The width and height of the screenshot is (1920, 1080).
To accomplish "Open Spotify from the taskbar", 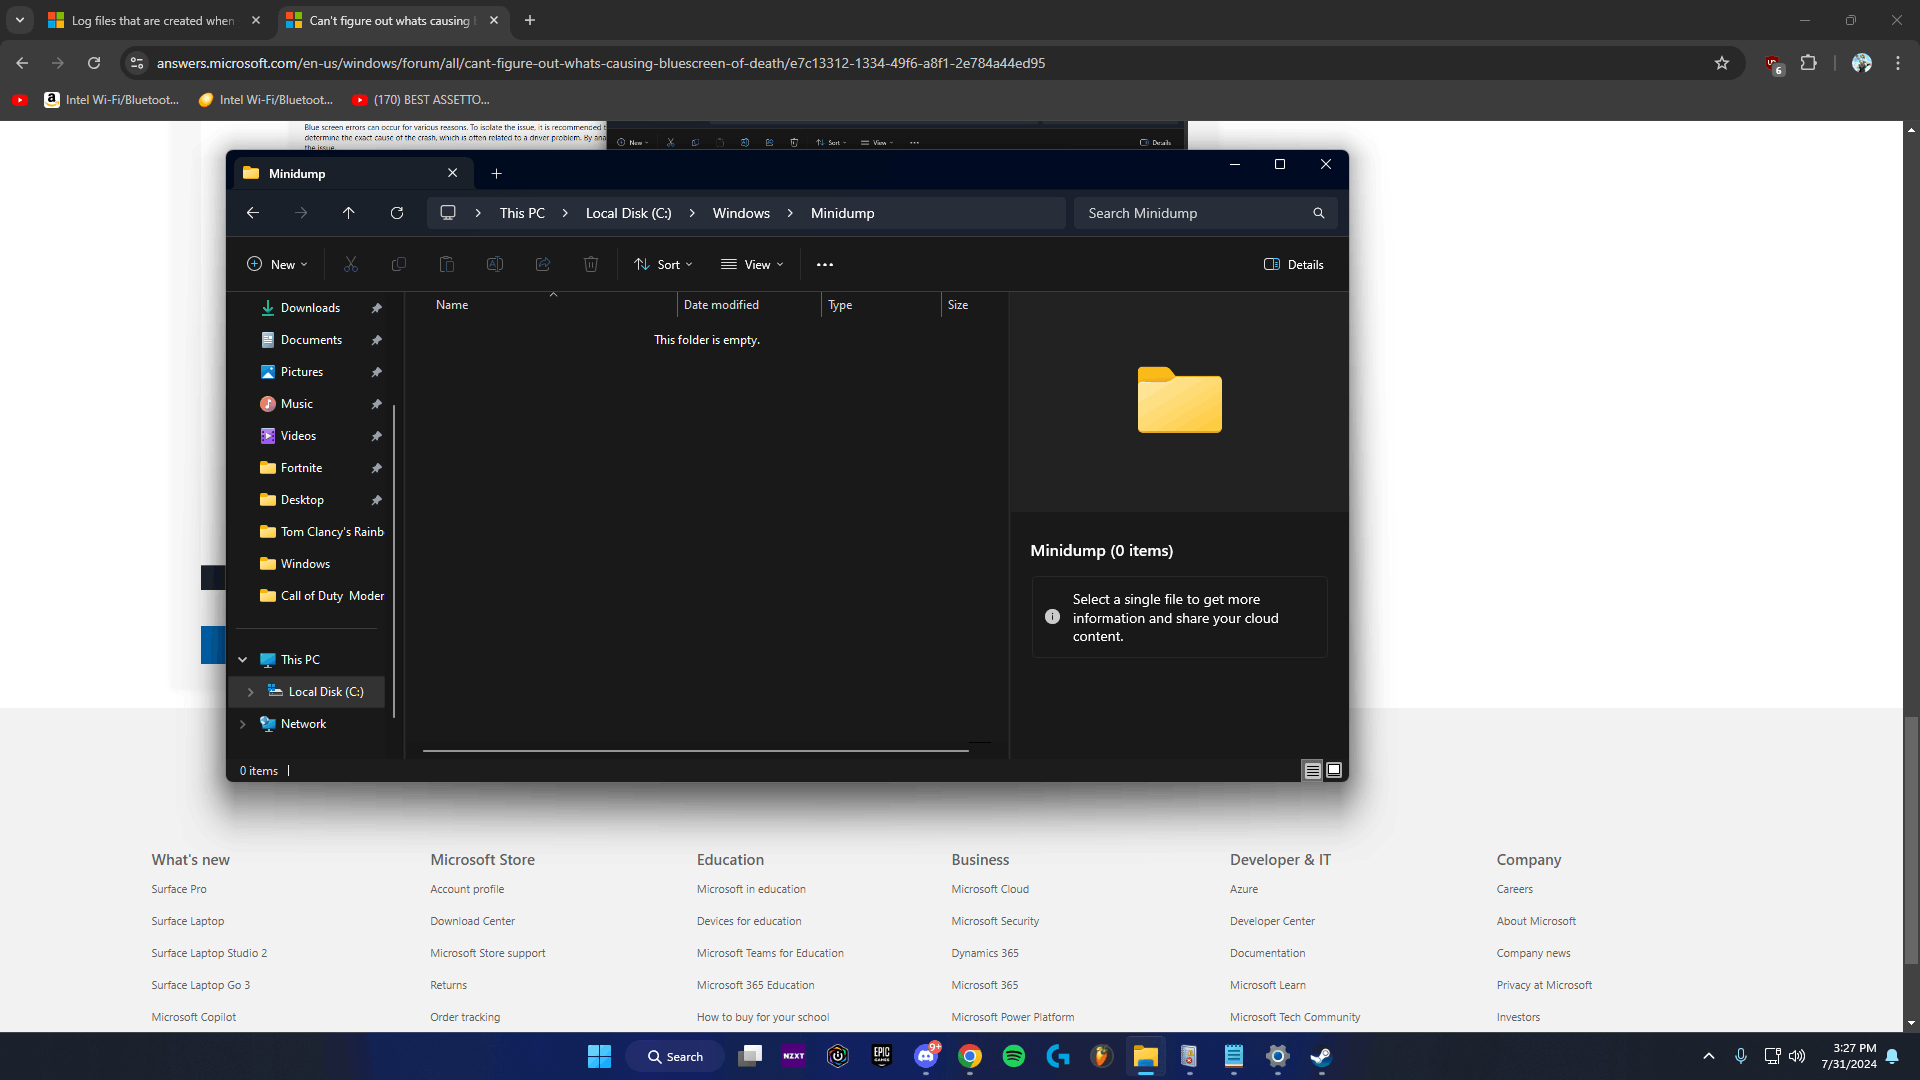I will point(1013,1056).
